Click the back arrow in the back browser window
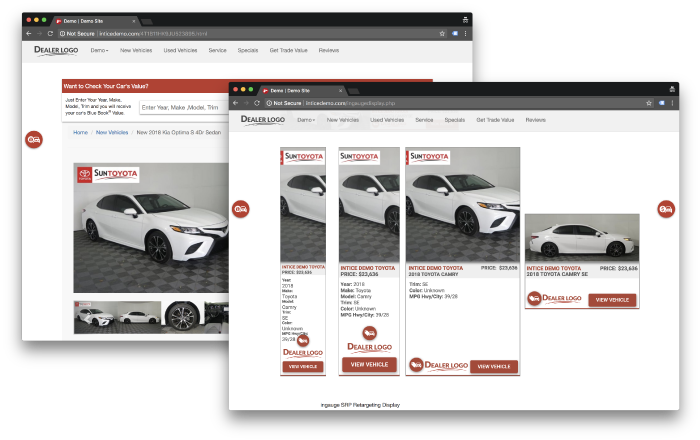This screenshot has height=440, width=700. click(x=29, y=33)
